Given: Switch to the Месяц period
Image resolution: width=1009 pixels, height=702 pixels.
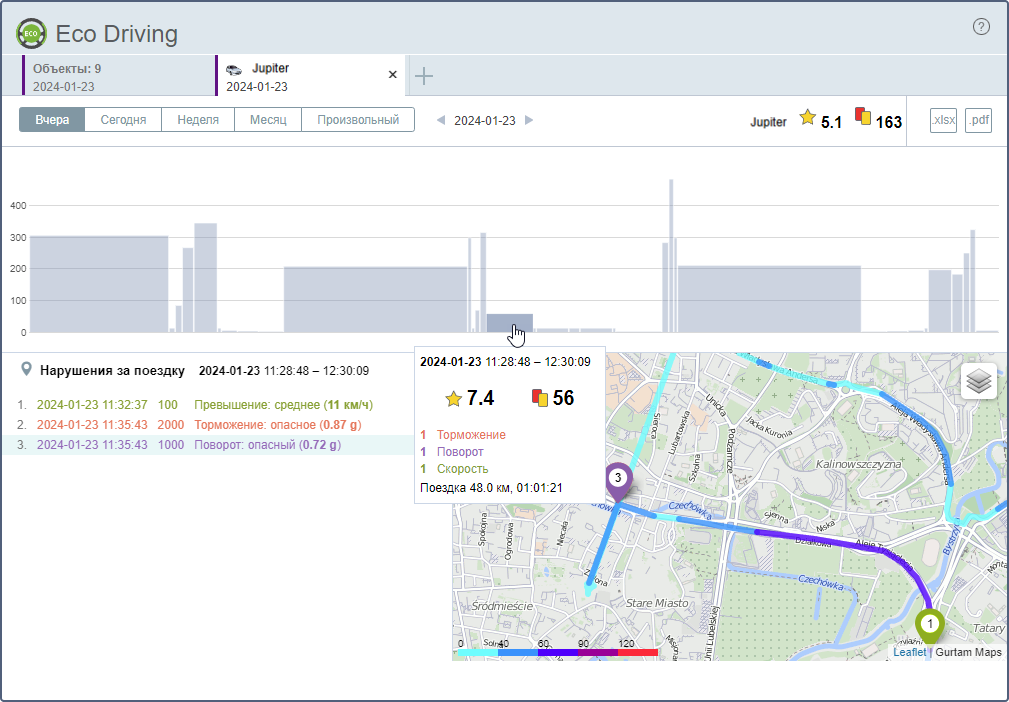Looking at the screenshot, I should [x=268, y=120].
